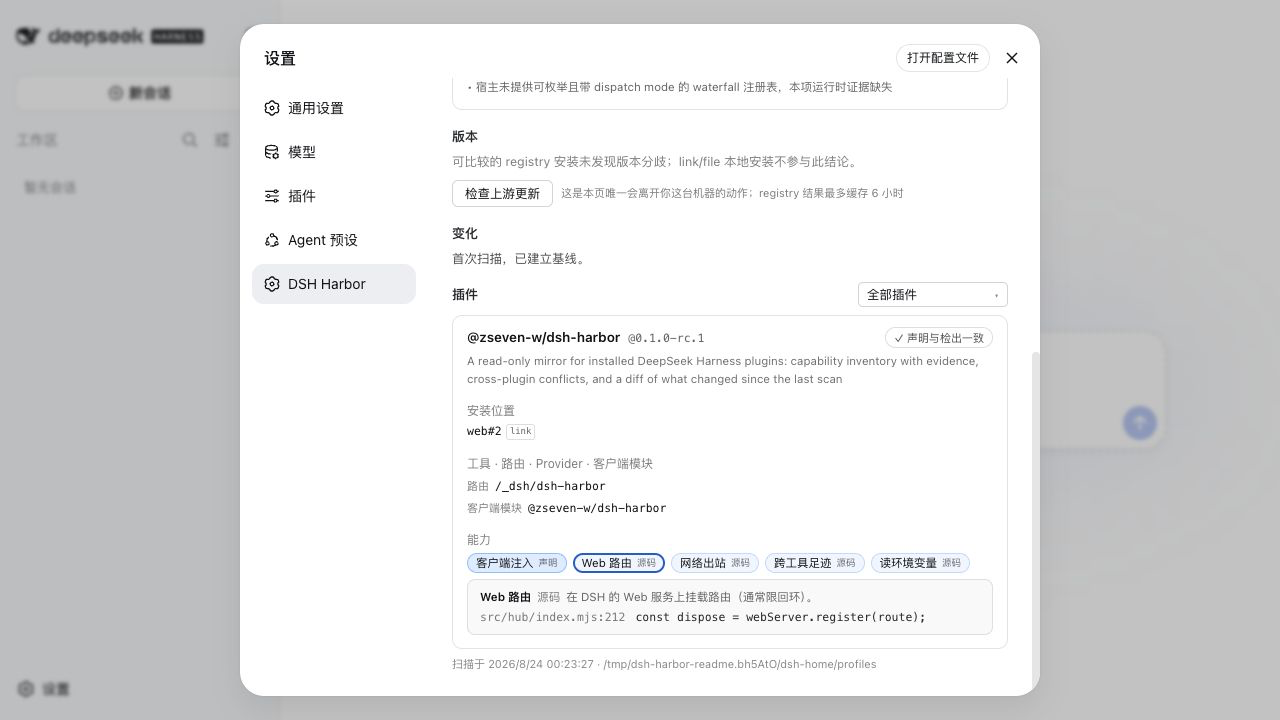Click web#2 install location text
Viewport: 1280px width, 720px height.
(x=484, y=432)
